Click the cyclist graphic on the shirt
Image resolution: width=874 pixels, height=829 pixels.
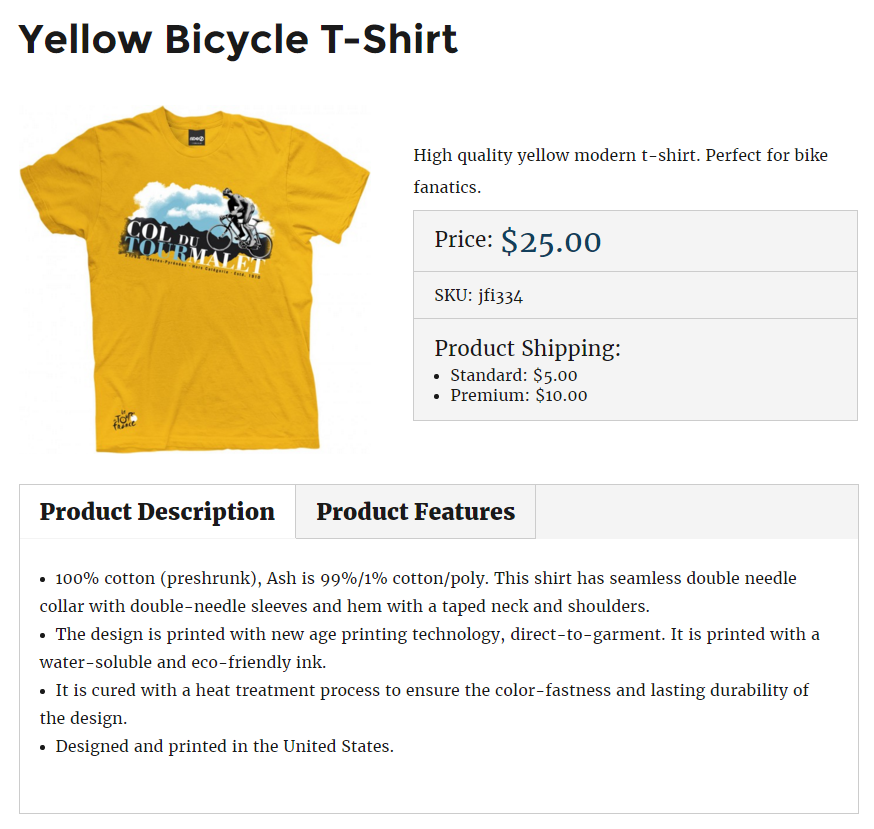(x=240, y=223)
